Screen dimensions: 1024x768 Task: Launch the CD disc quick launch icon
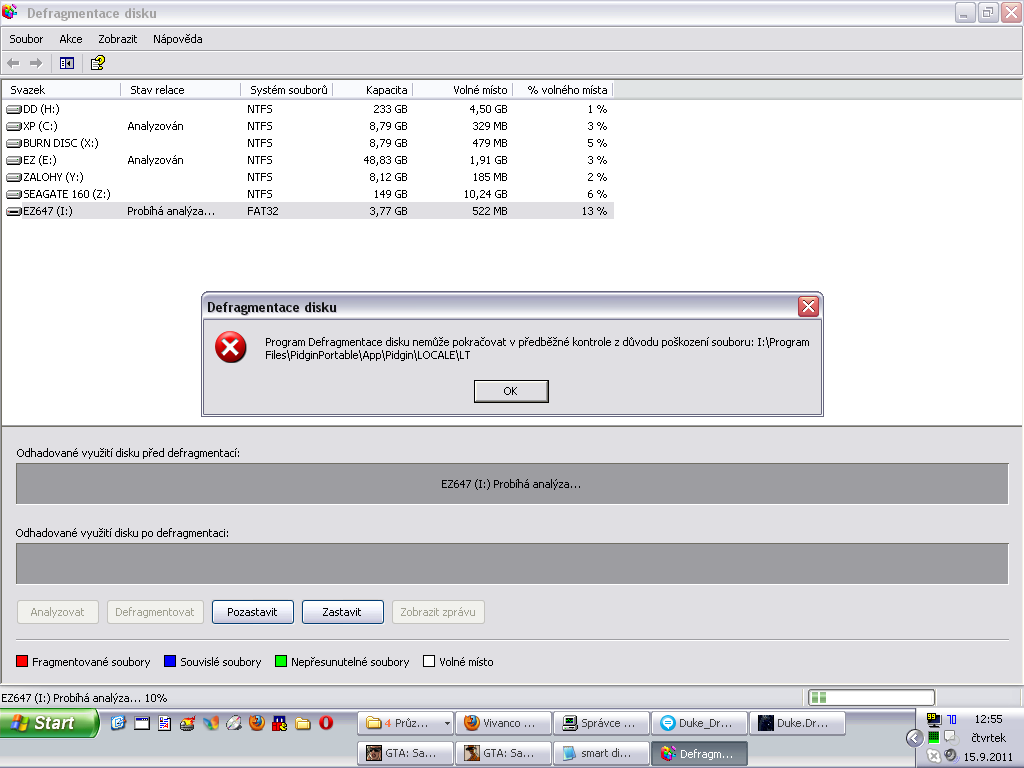[234, 723]
